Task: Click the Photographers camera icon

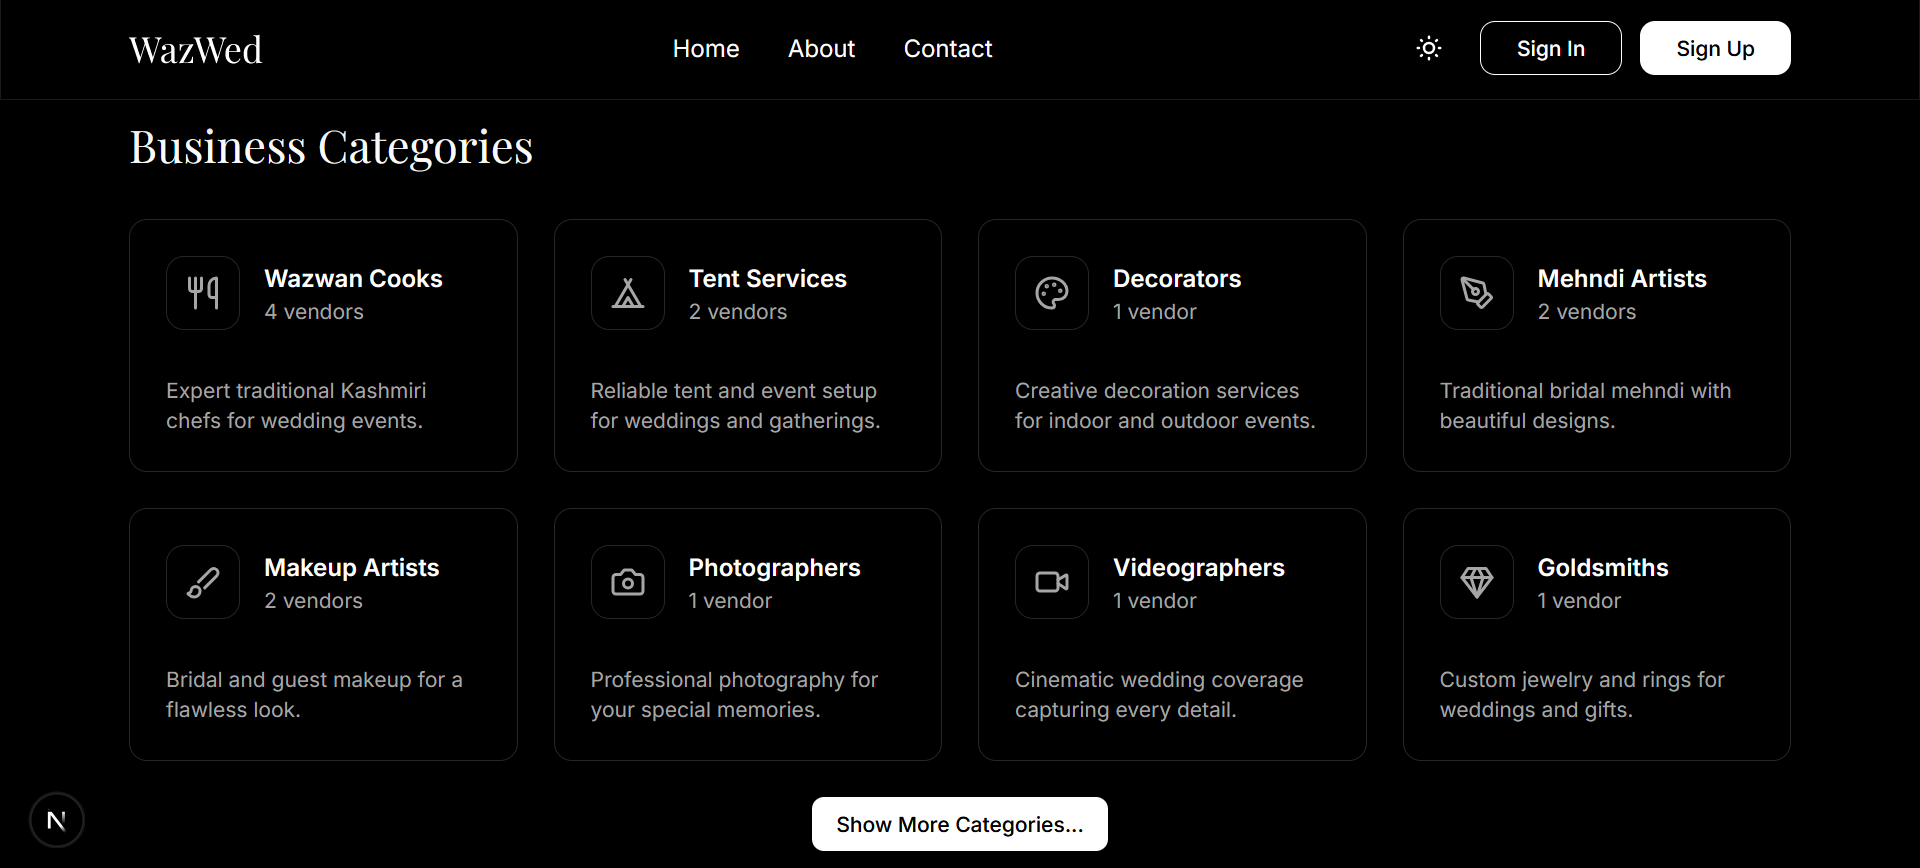Action: click(x=628, y=582)
